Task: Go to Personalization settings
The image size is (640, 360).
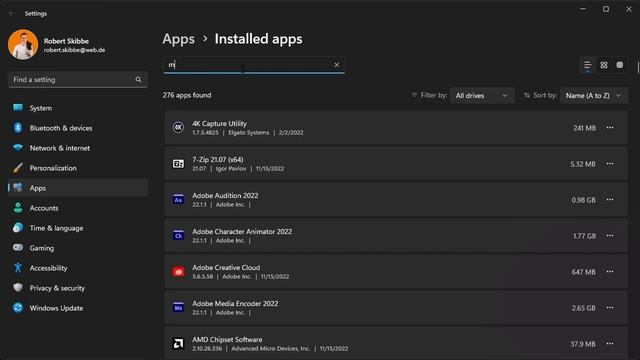Action: pos(78,168)
